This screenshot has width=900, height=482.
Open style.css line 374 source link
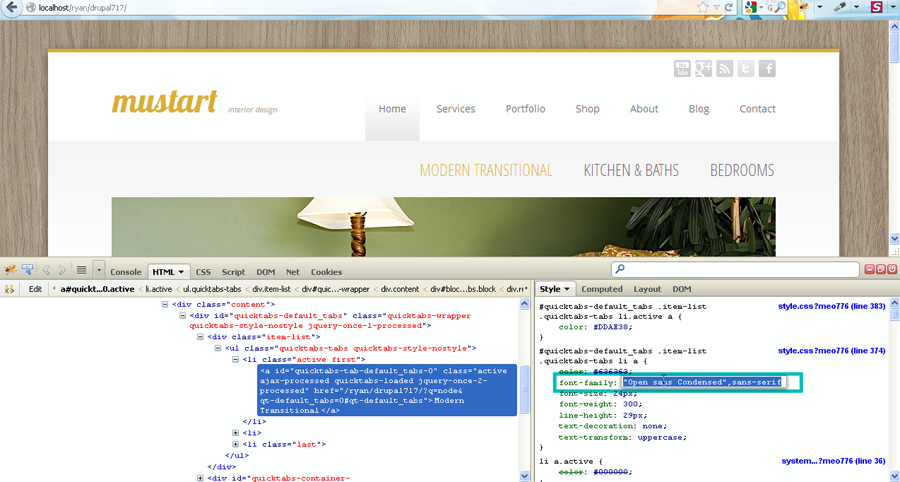pyautogui.click(x=832, y=351)
